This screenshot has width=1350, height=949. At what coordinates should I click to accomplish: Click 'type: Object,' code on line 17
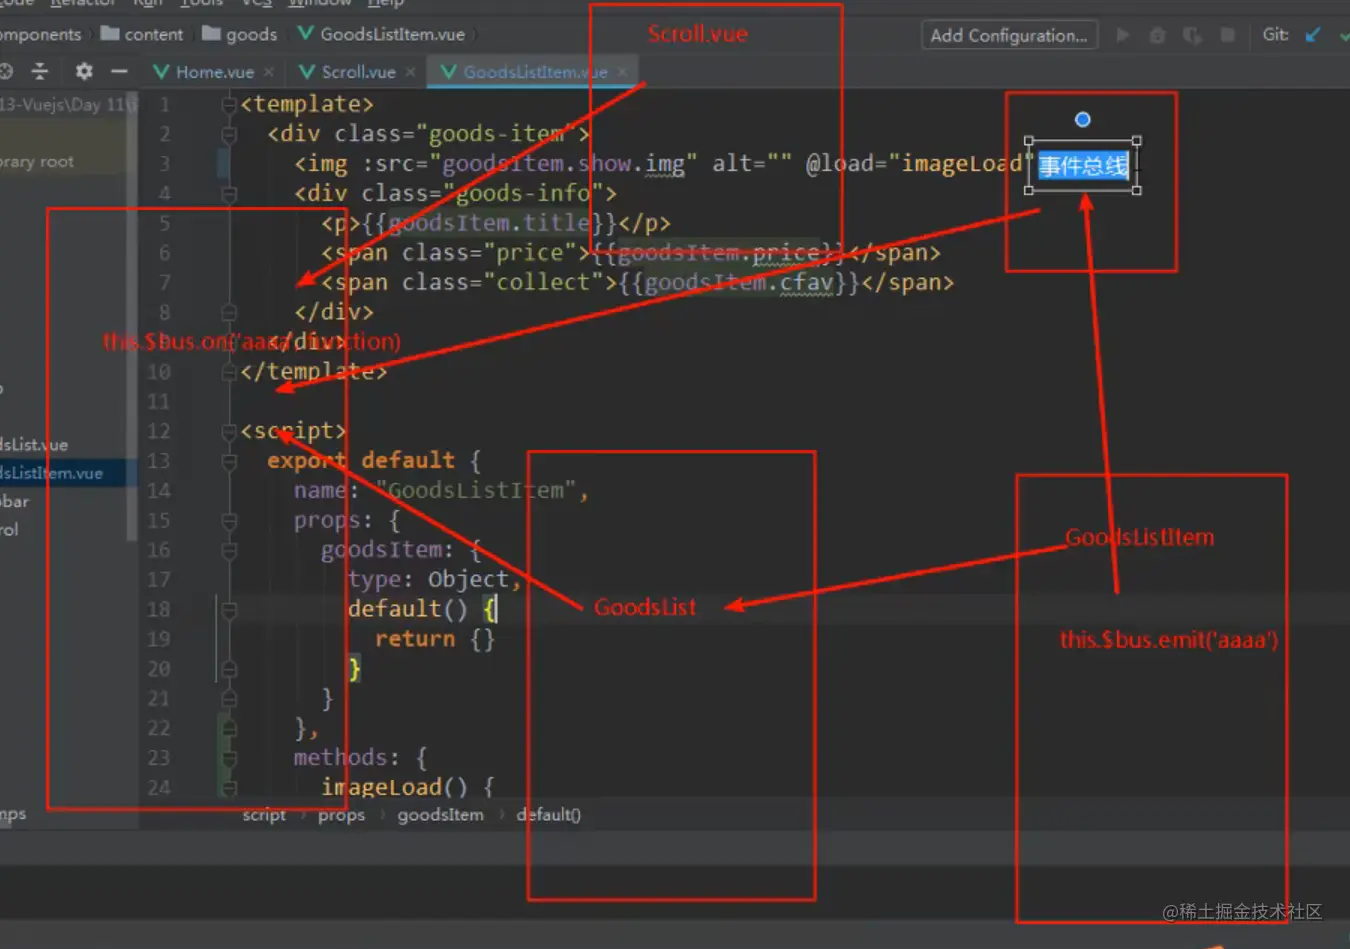coord(435,580)
